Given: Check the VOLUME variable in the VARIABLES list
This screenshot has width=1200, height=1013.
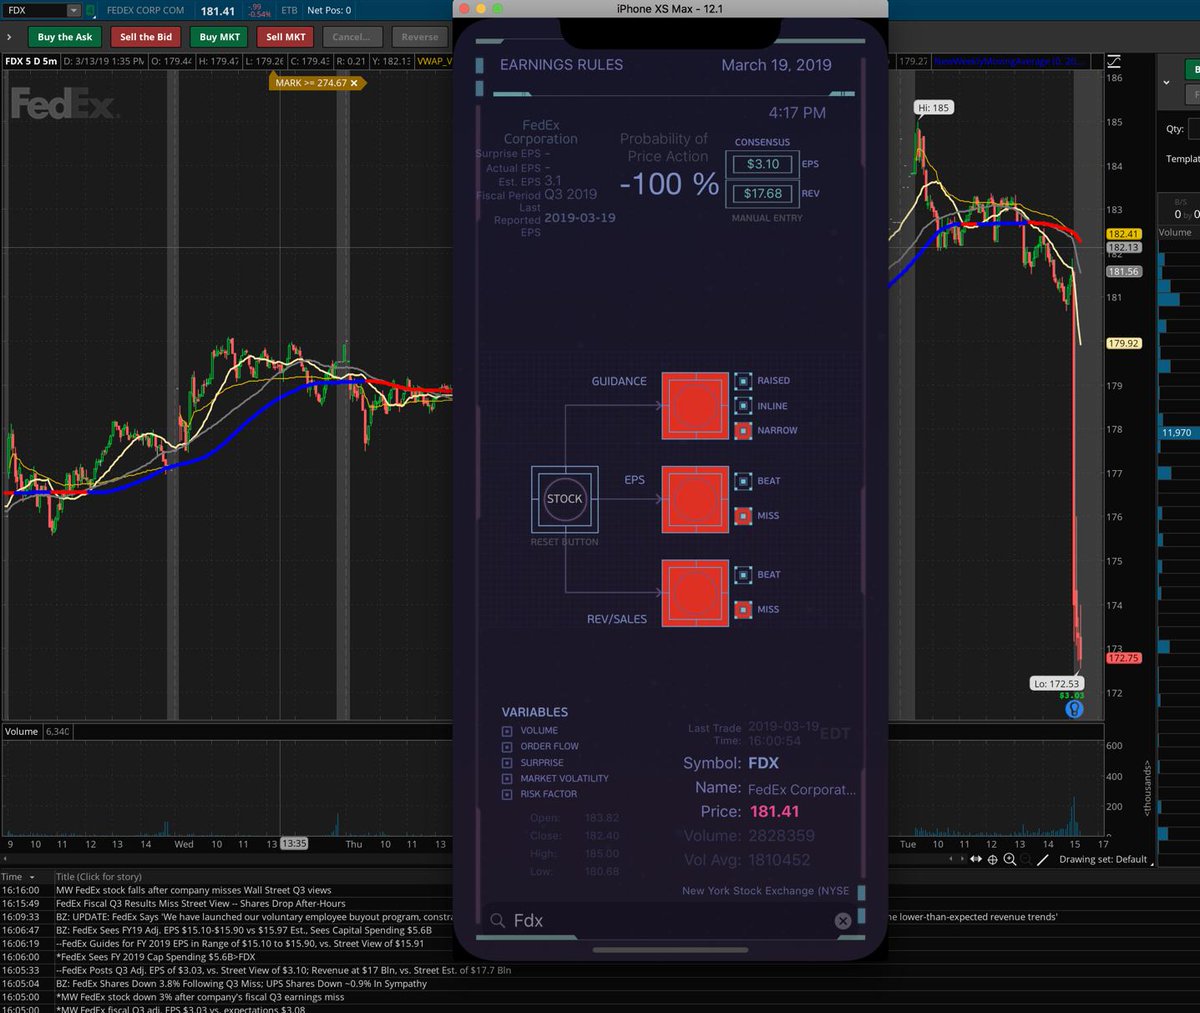Looking at the screenshot, I should click(x=508, y=730).
